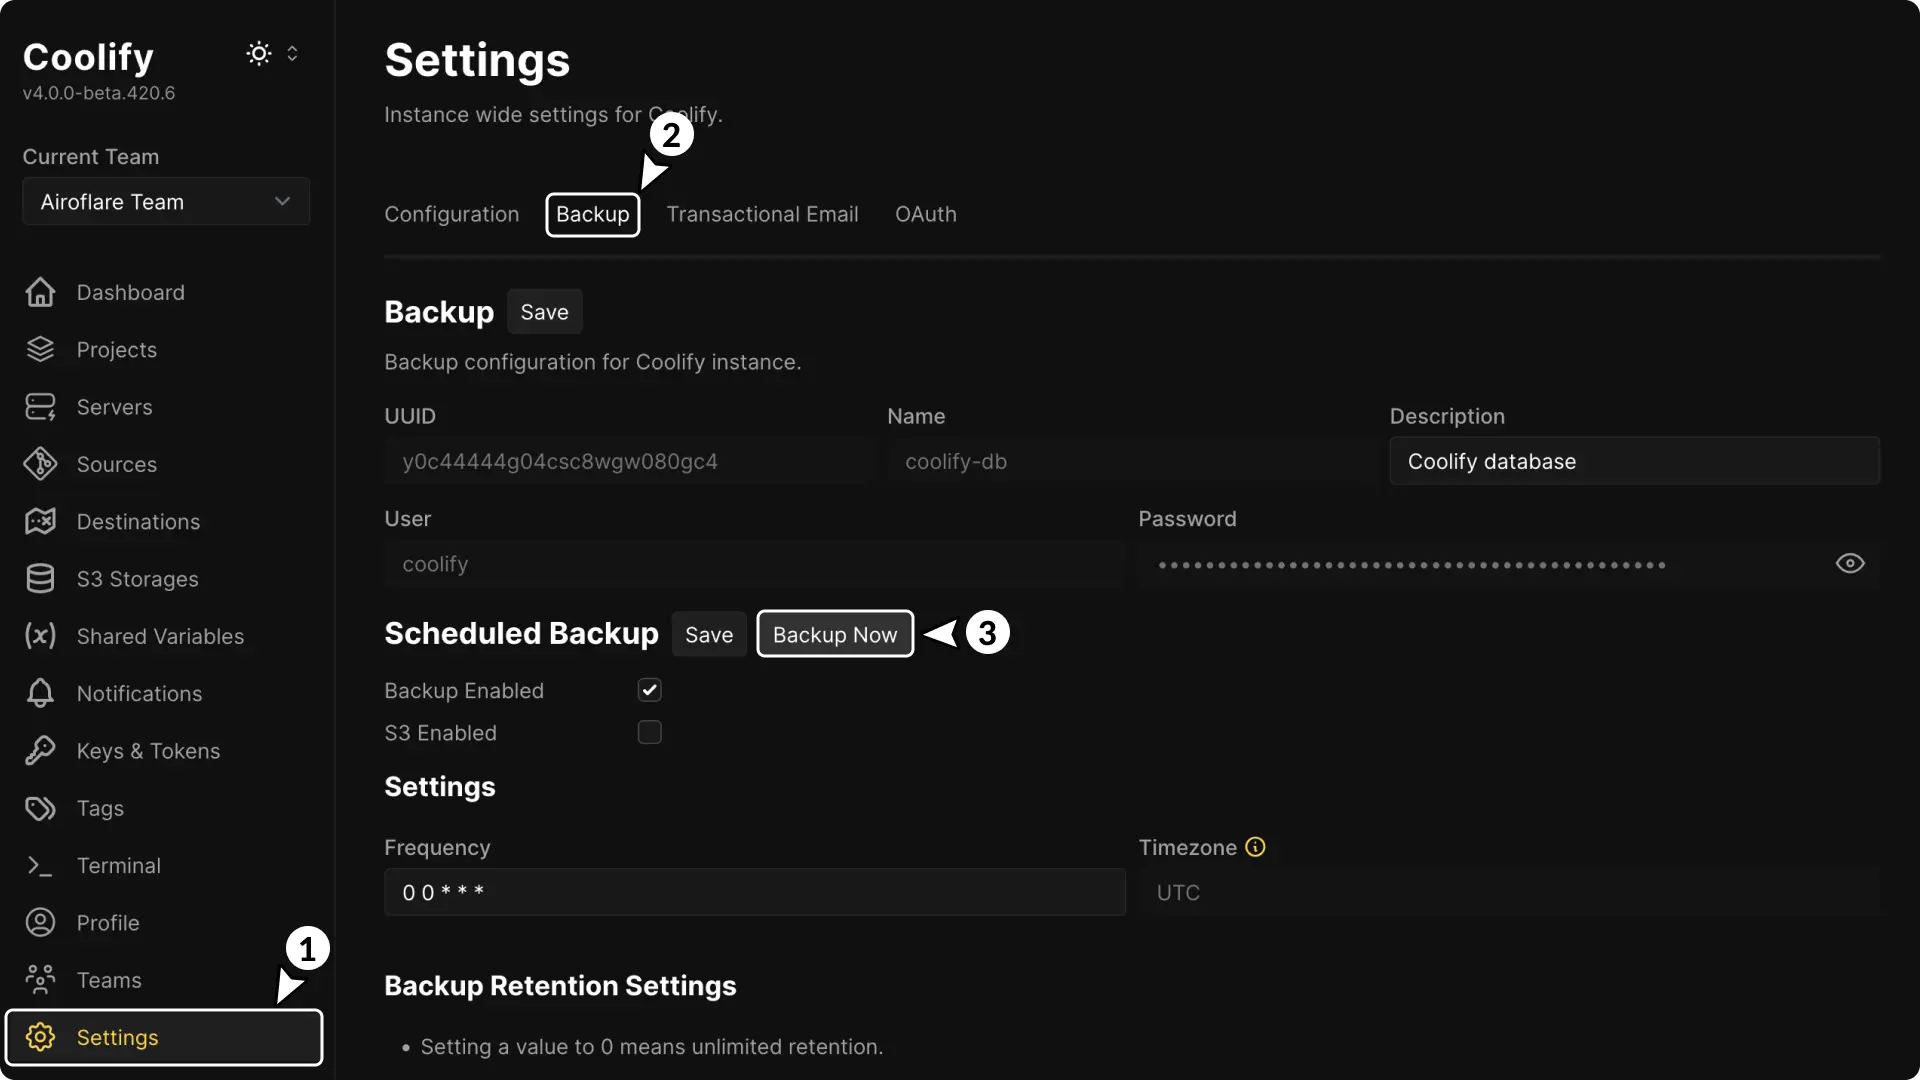The height and width of the screenshot is (1080, 1920).
Task: Open Keys & Tokens
Action: [x=148, y=751]
